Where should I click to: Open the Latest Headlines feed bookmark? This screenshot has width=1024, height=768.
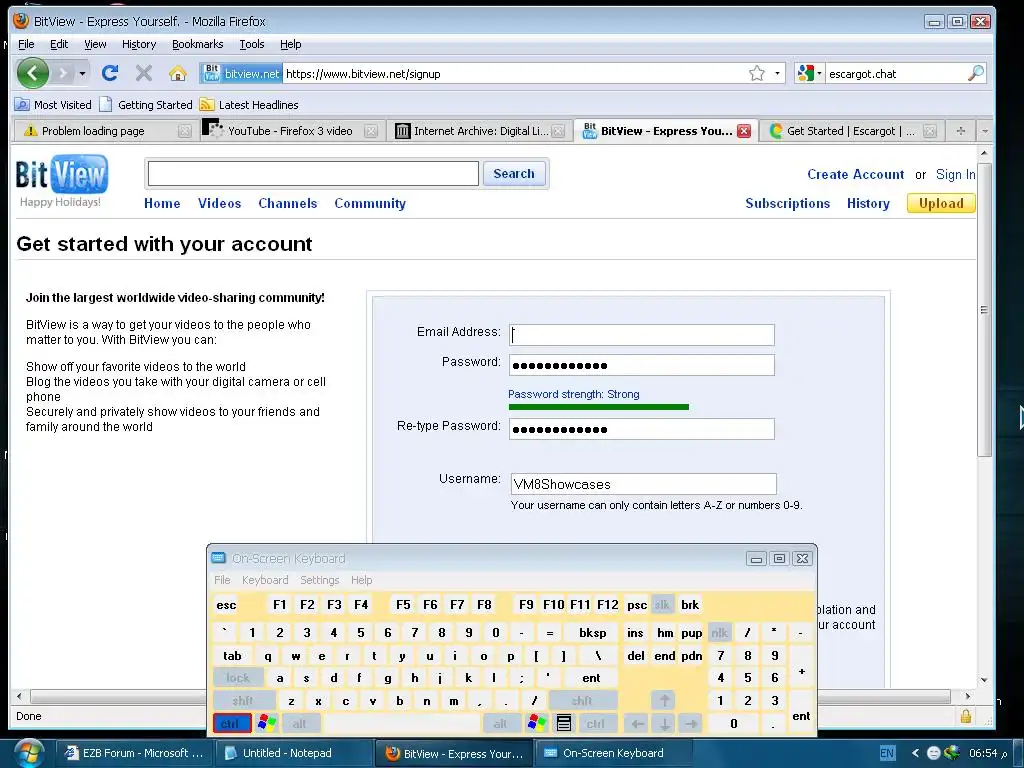pos(249,104)
